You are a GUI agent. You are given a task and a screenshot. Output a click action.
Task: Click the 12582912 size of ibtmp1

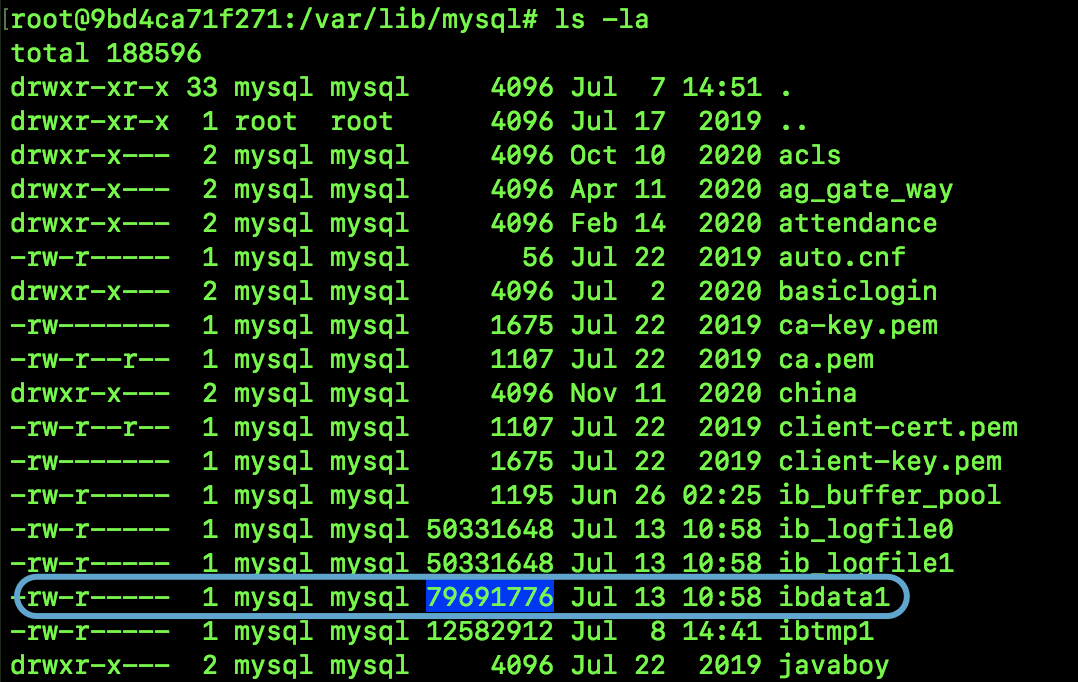490,631
